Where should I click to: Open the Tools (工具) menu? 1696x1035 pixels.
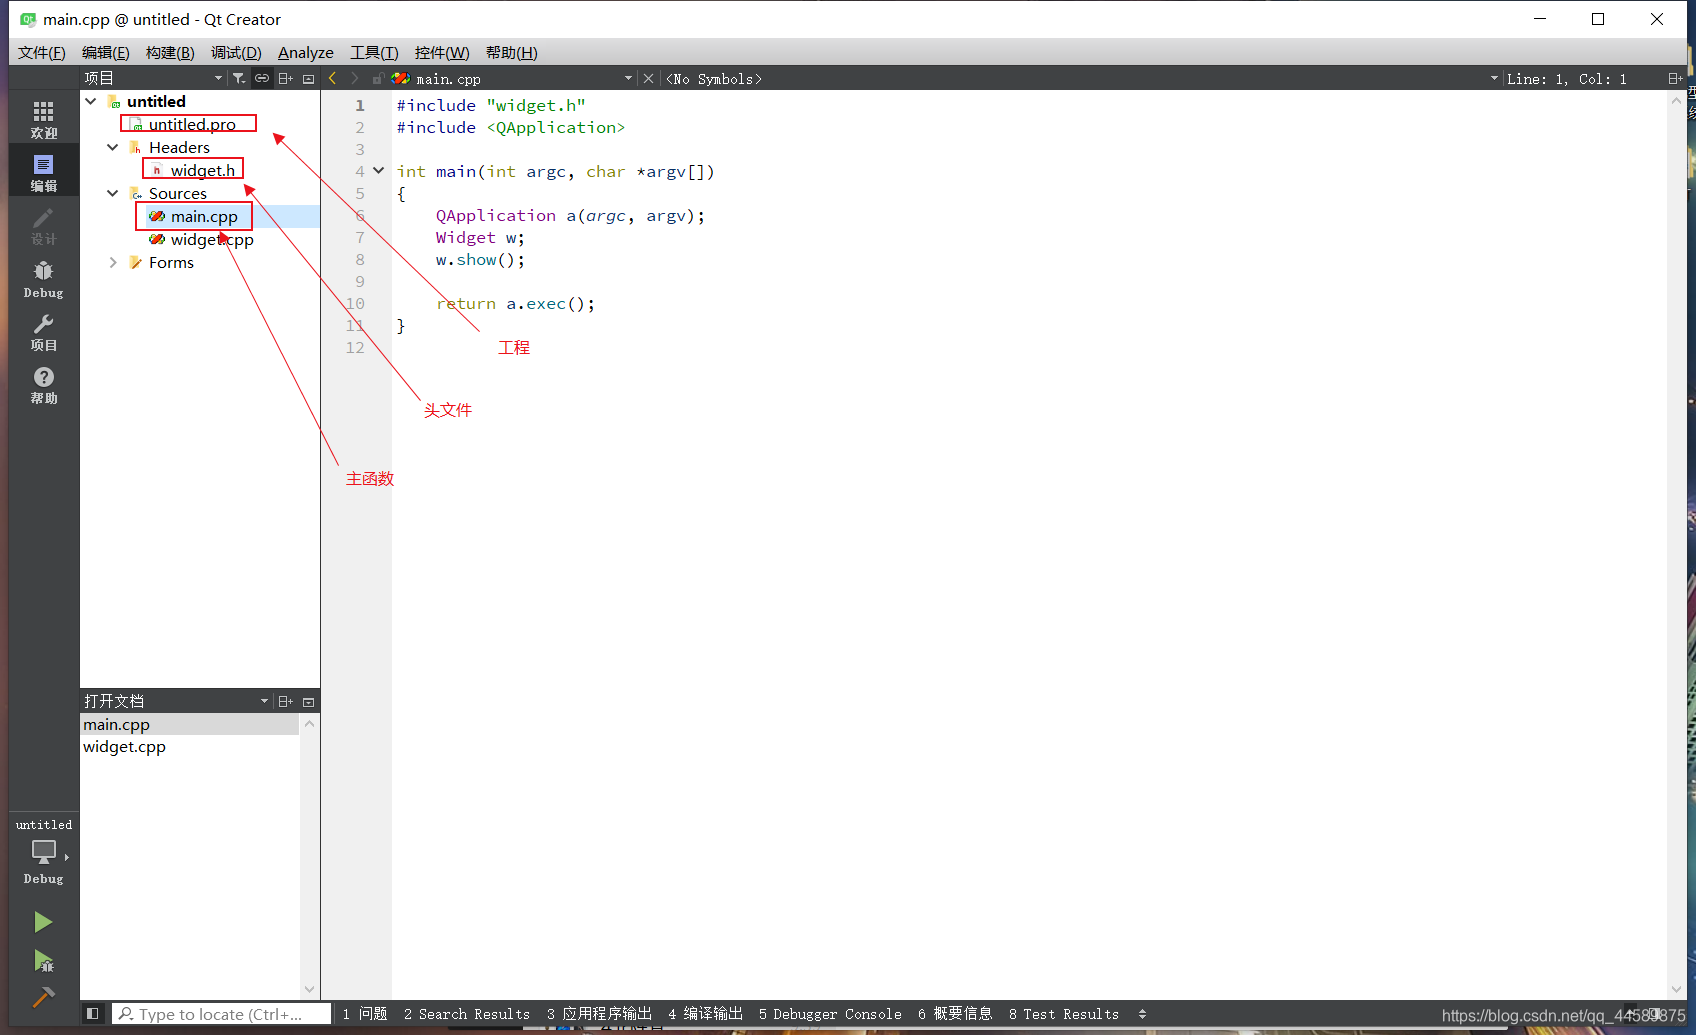[374, 52]
